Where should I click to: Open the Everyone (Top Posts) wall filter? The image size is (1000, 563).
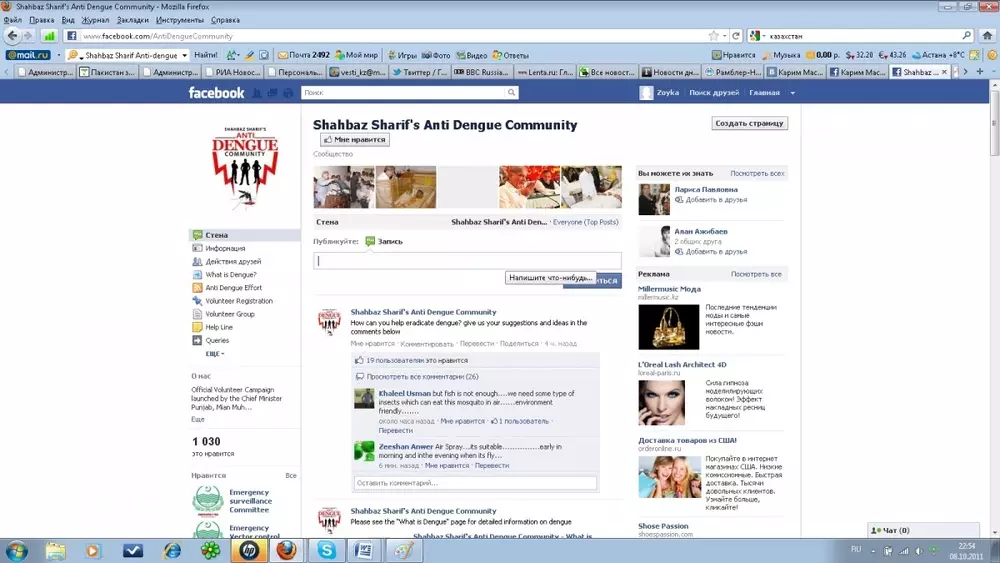585,222
